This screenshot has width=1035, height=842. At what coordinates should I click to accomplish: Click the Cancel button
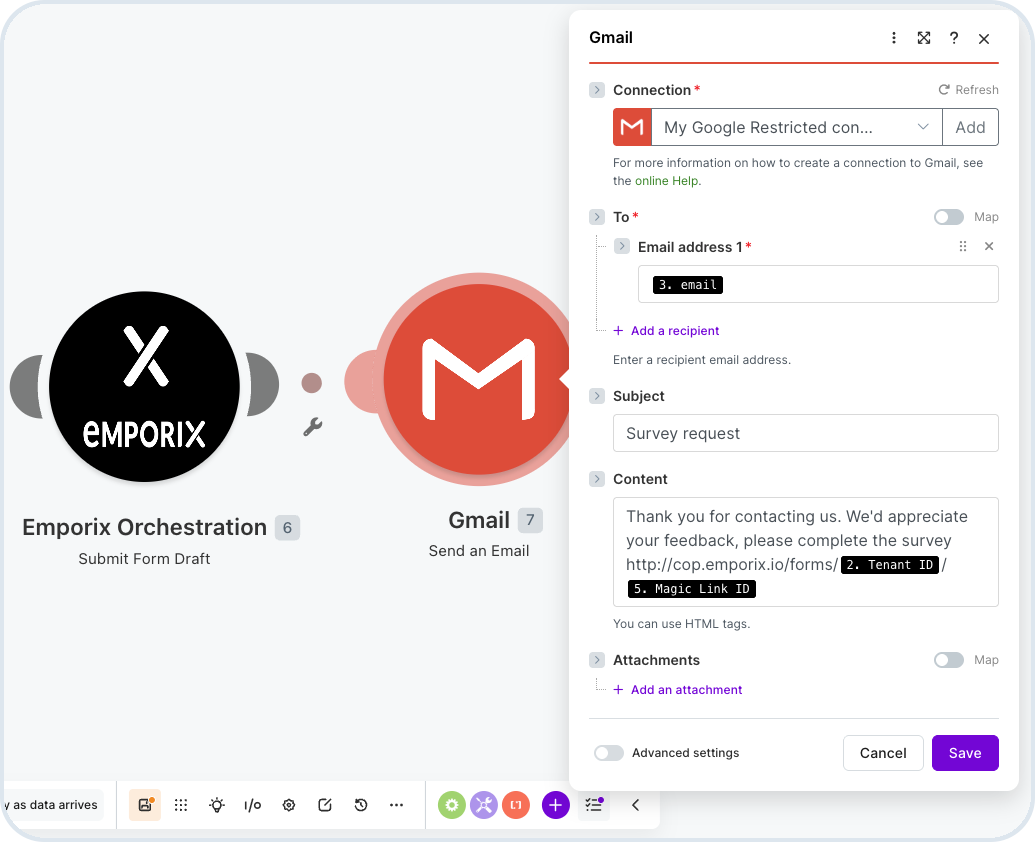click(x=883, y=753)
